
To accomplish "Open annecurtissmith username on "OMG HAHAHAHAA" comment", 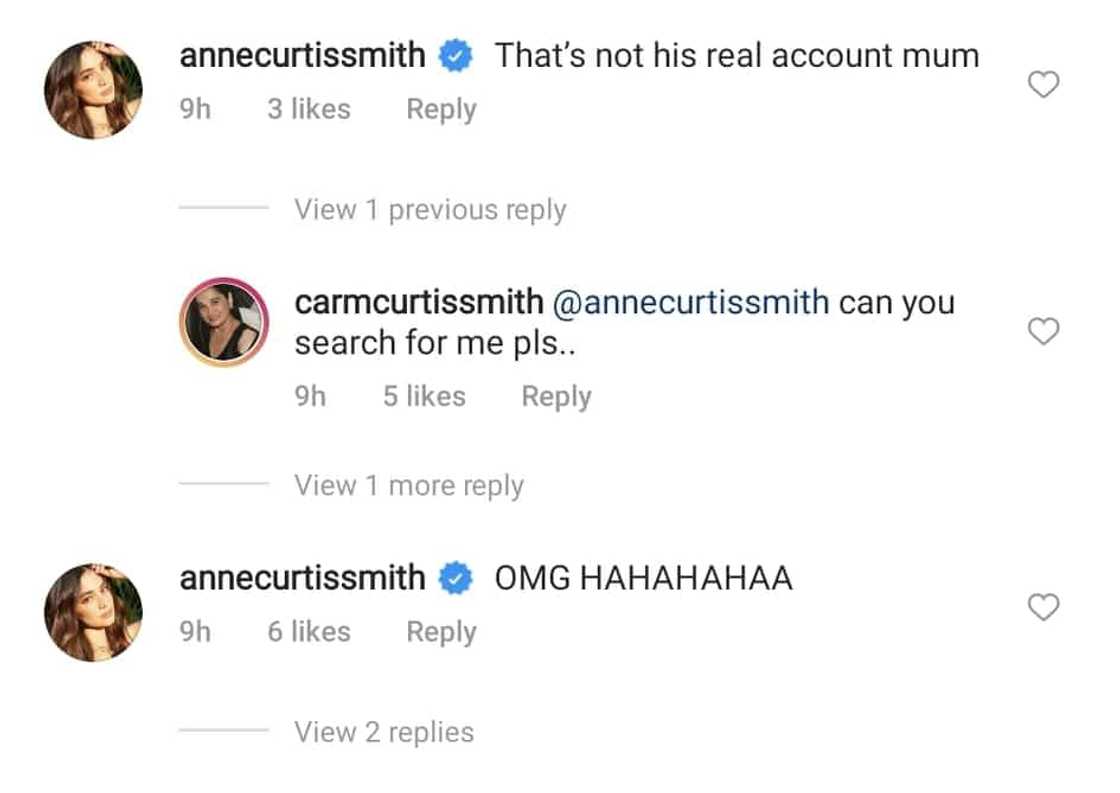I will (302, 578).
